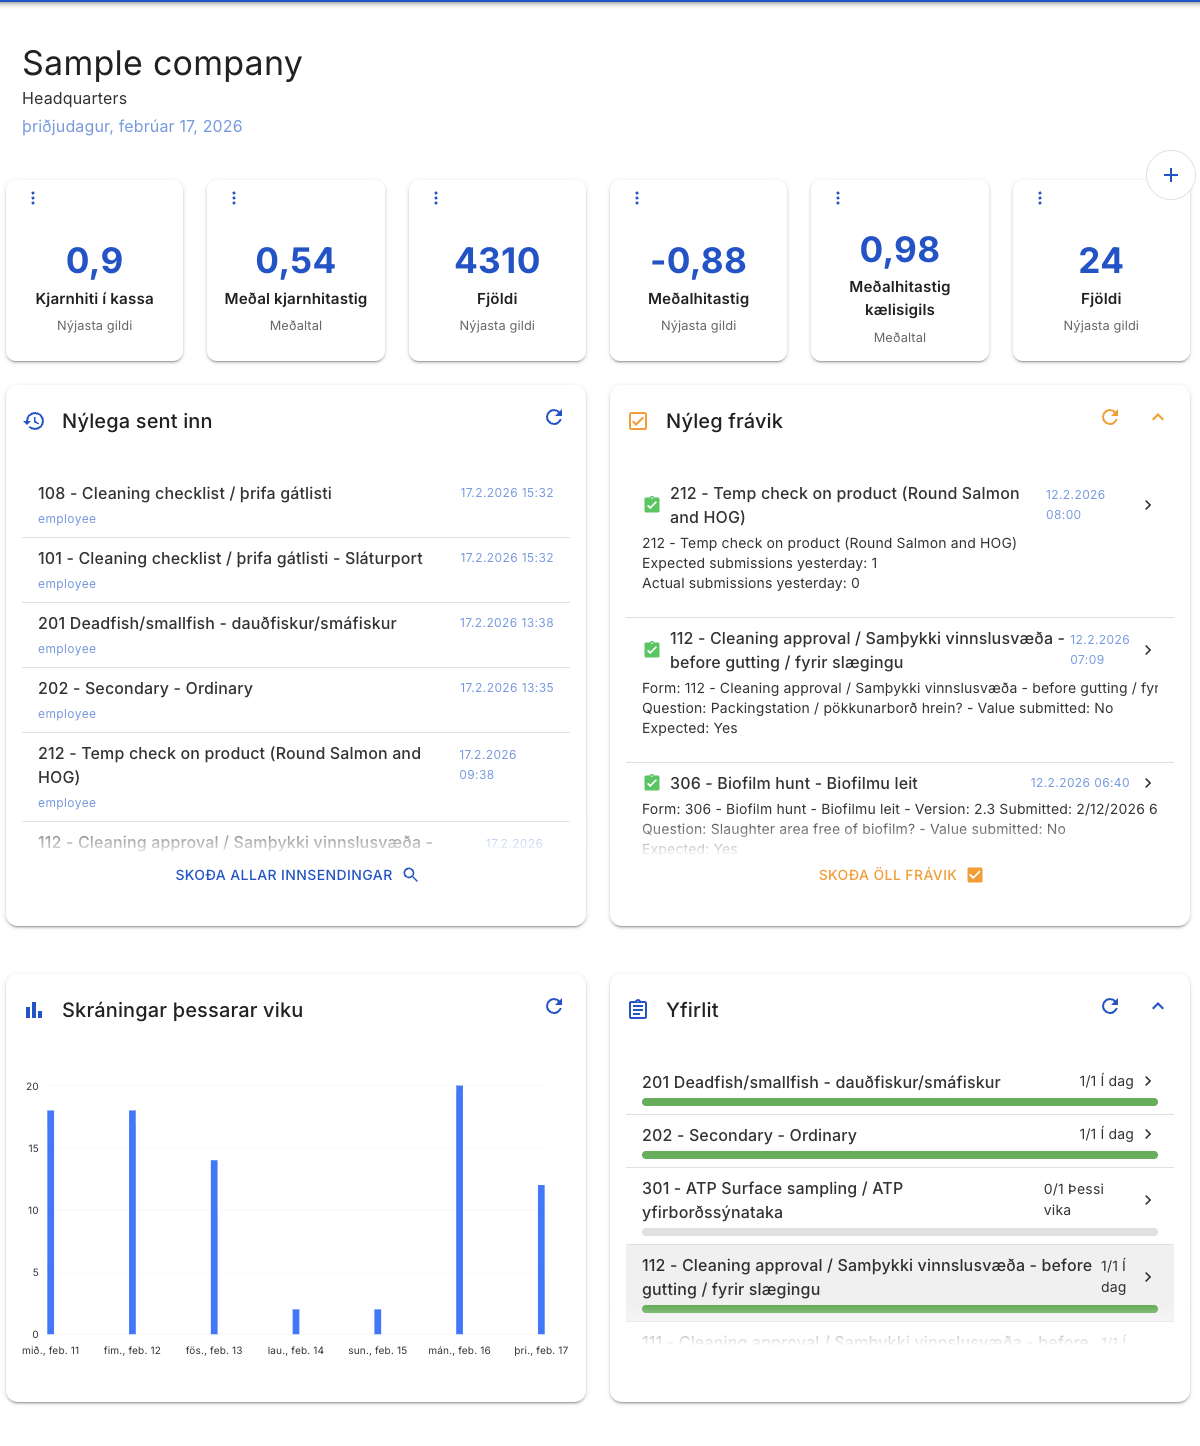Click progress bar under 201 Deadfish/smallfish in Yfirlit

(x=899, y=1102)
